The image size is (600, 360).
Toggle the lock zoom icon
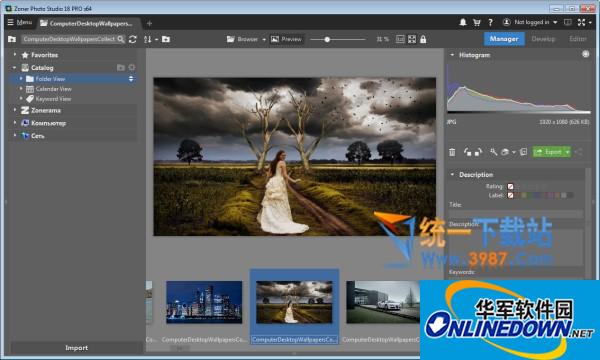tap(423, 39)
